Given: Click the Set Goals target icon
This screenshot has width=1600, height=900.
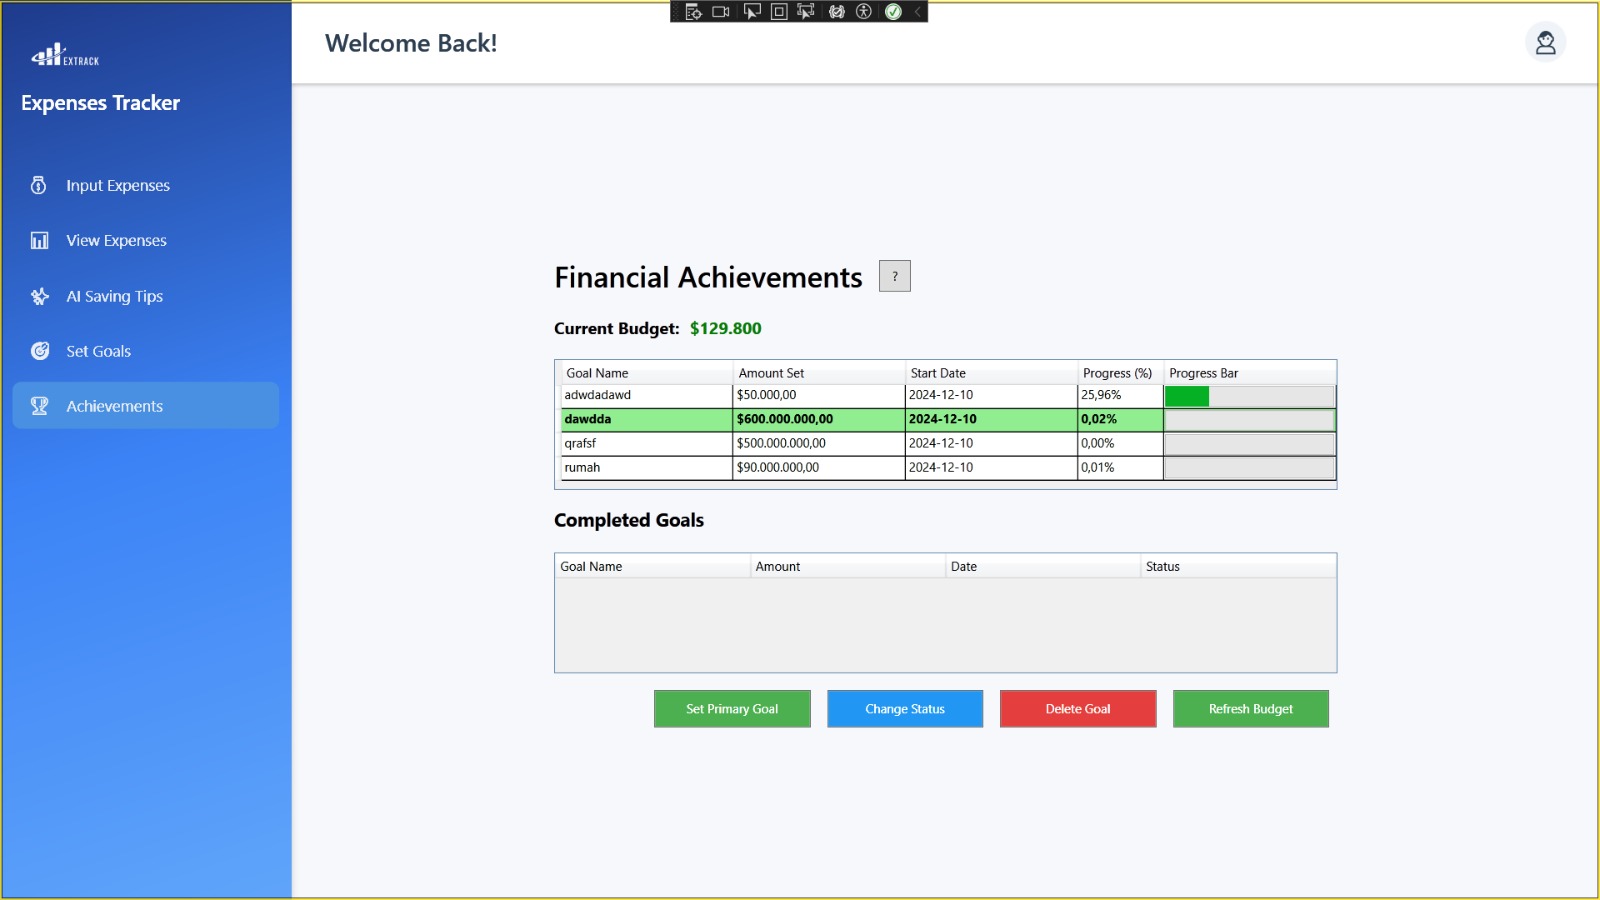Looking at the screenshot, I should (x=39, y=351).
